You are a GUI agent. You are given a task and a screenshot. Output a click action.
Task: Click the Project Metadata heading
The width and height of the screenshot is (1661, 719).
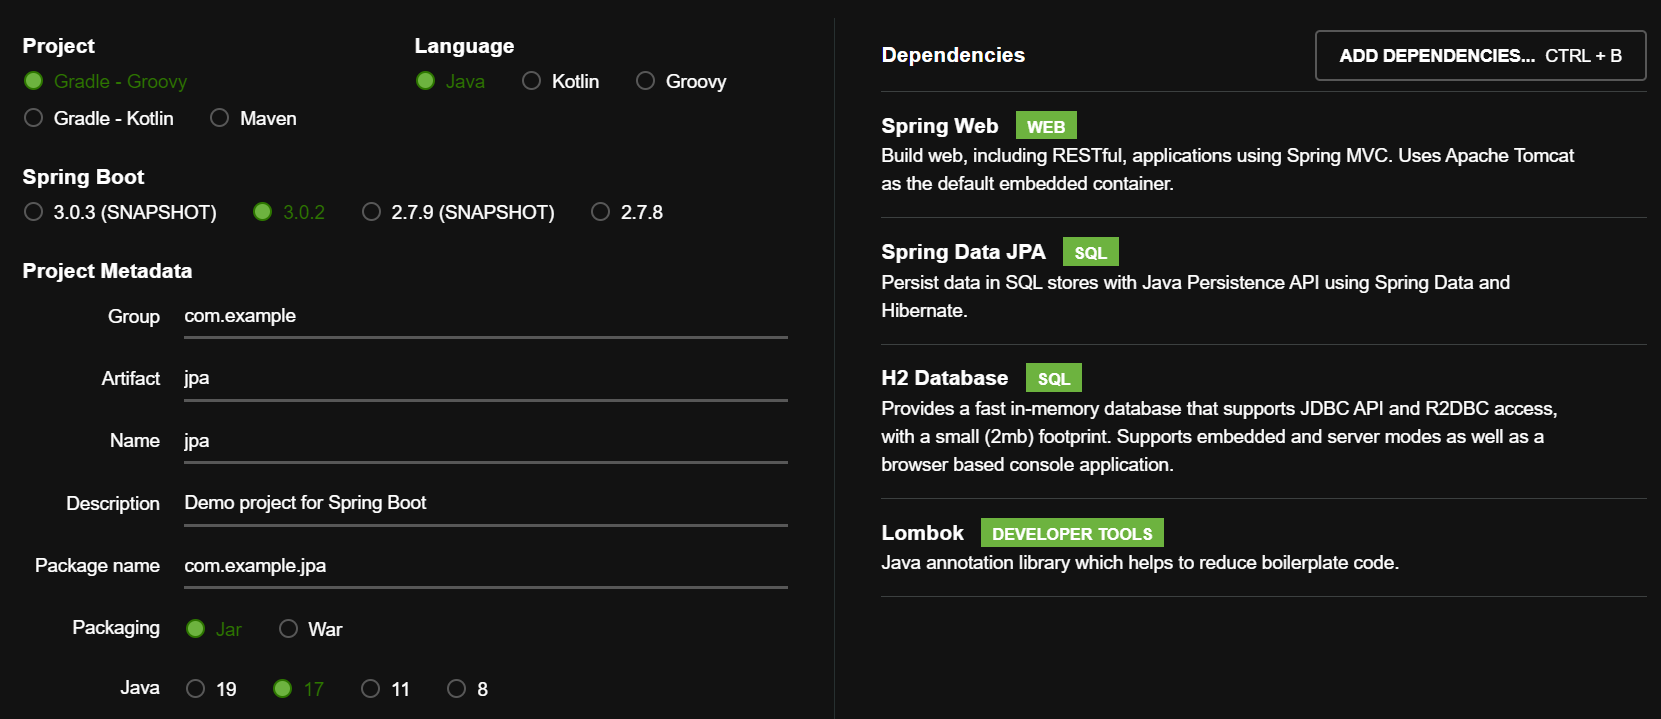click(107, 271)
